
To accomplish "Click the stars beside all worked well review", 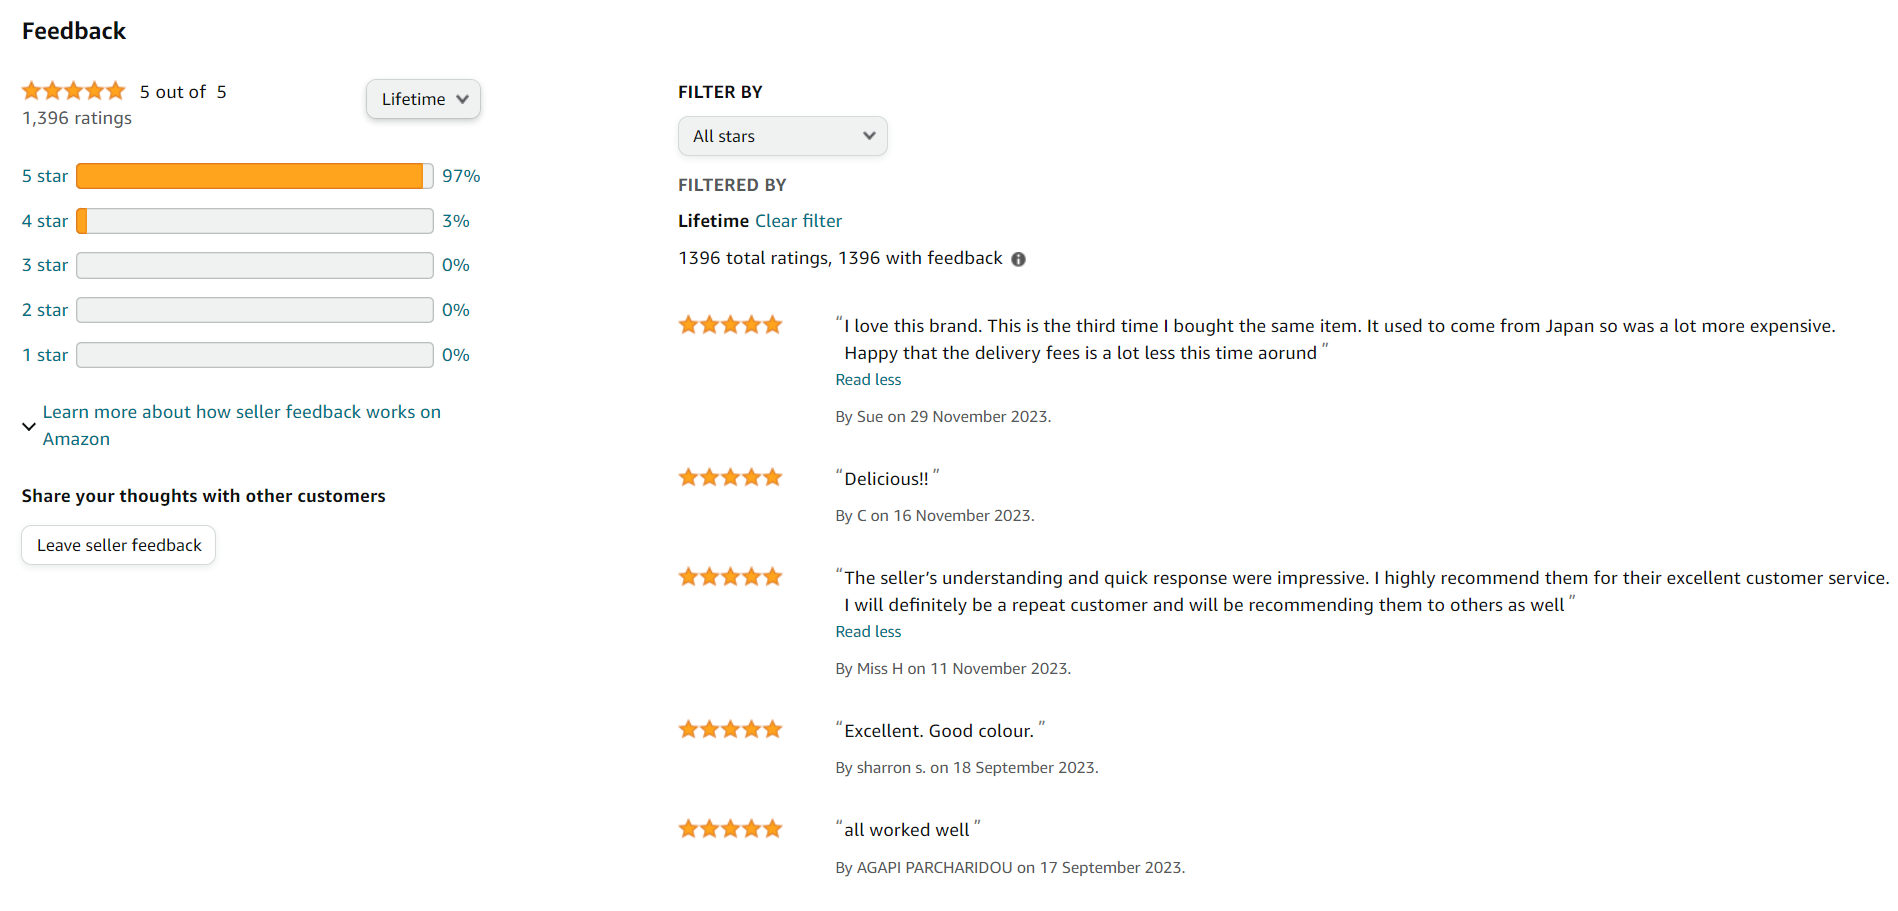I will pyautogui.click(x=730, y=829).
